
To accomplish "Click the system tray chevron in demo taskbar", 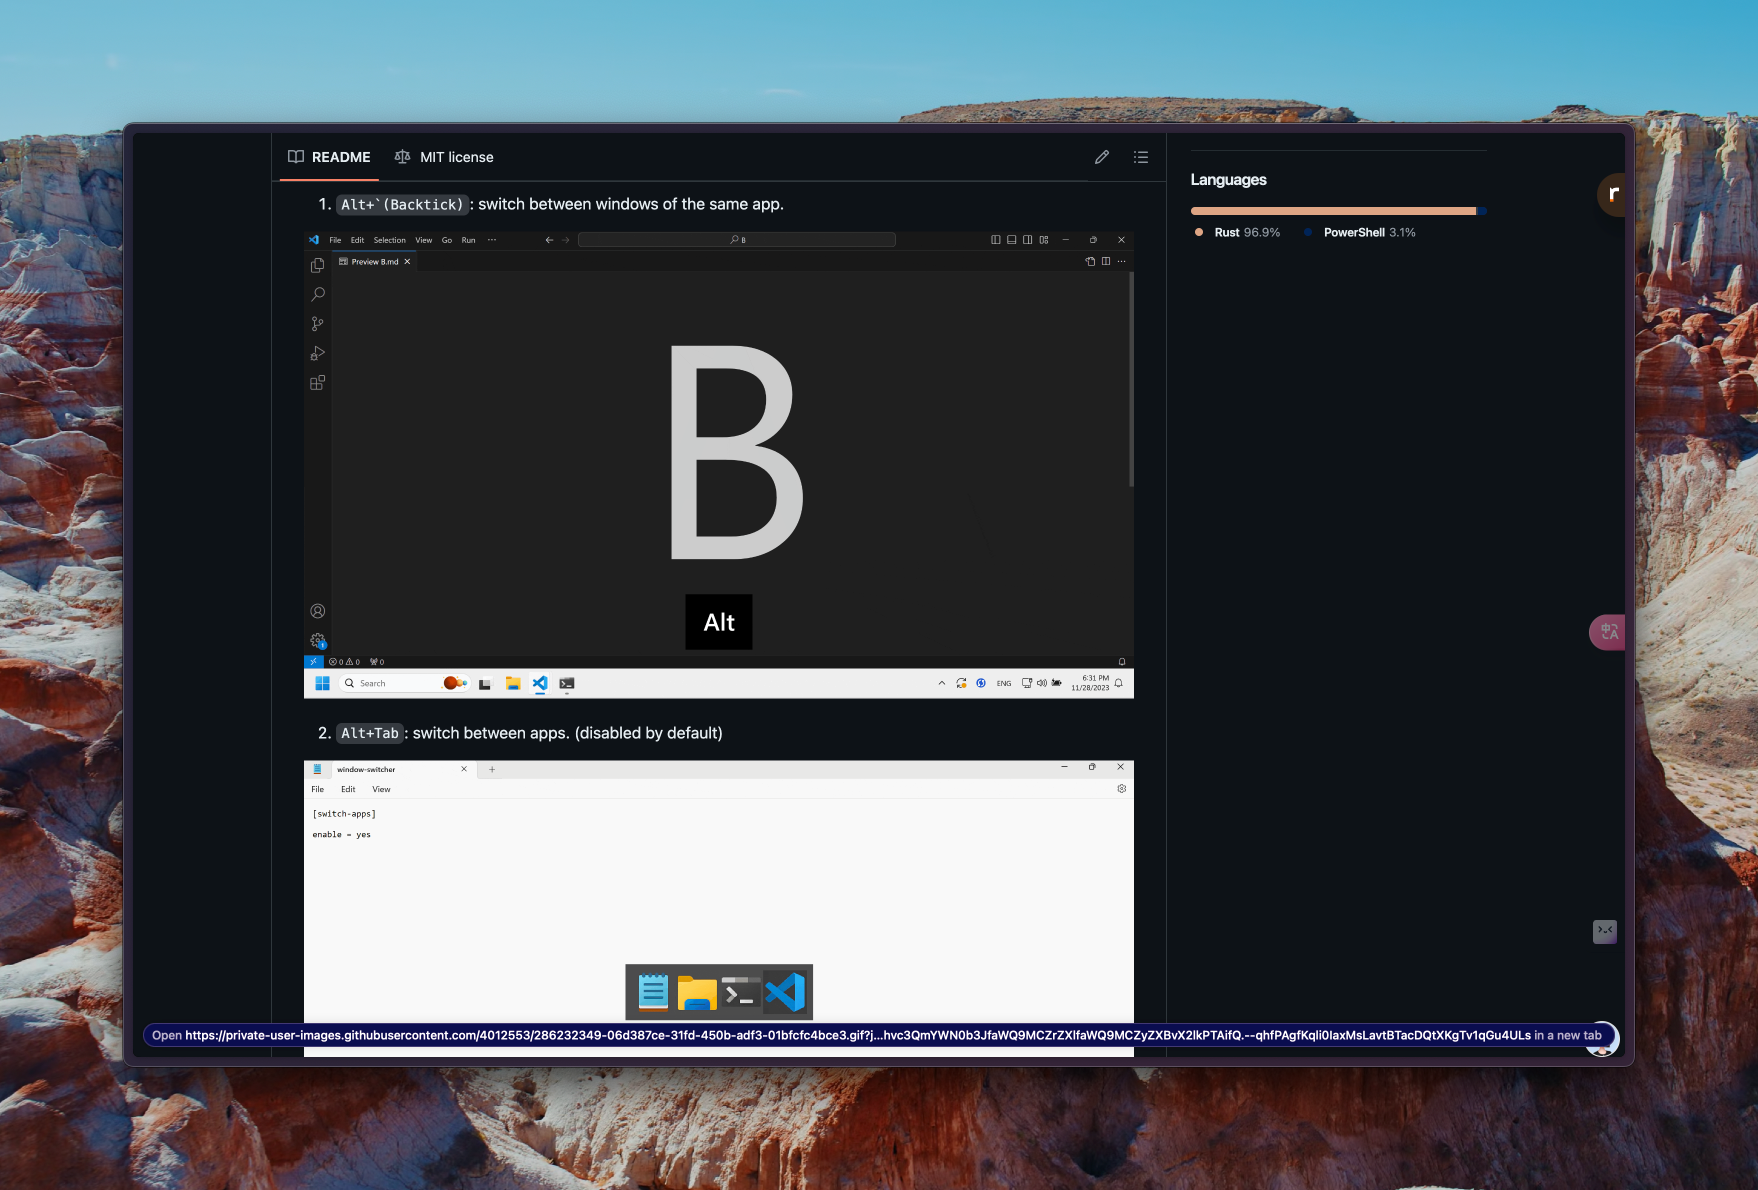I will [941, 683].
